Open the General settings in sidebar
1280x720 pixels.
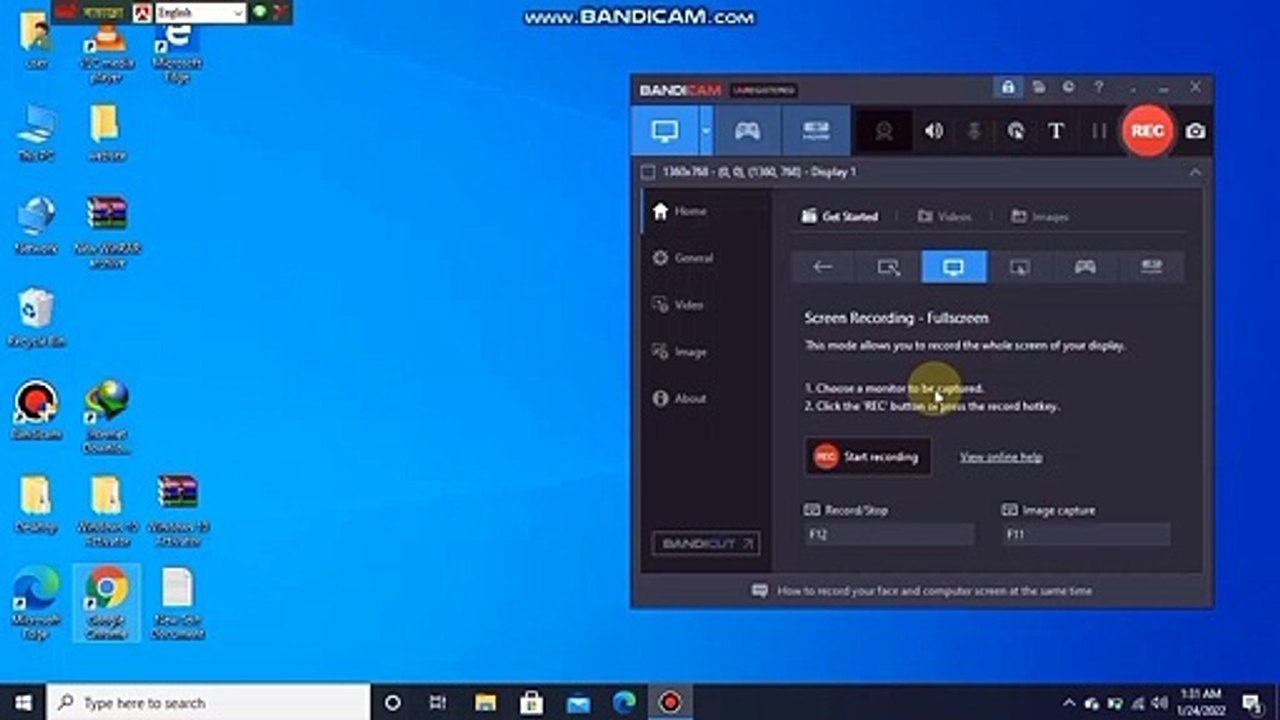click(x=704, y=258)
